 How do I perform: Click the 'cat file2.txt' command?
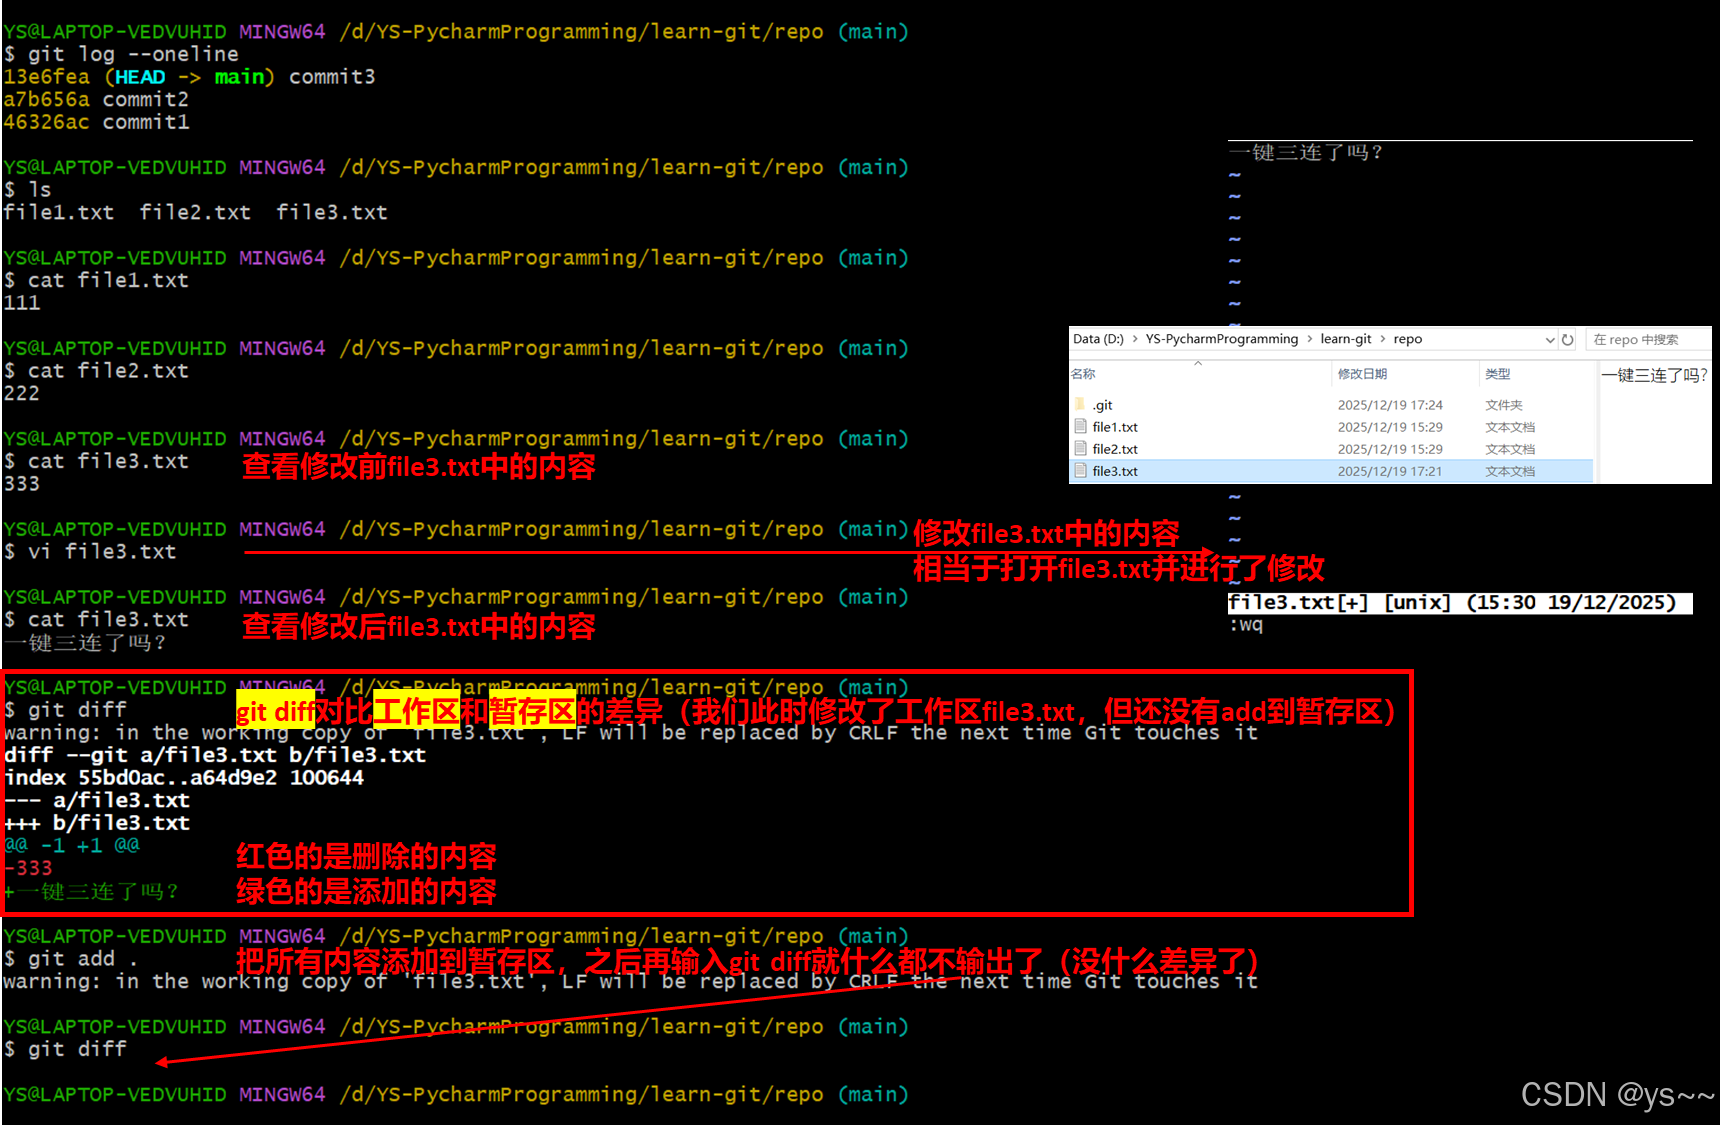pyautogui.click(x=97, y=371)
